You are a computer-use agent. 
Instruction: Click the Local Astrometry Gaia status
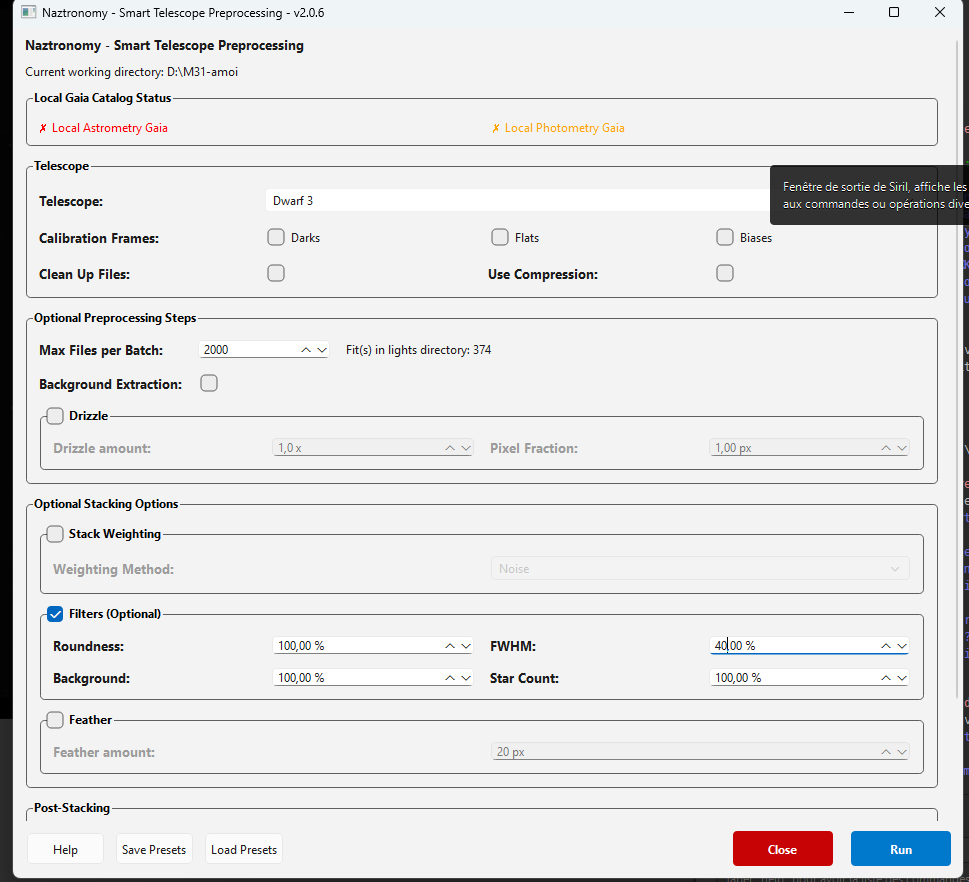click(103, 128)
